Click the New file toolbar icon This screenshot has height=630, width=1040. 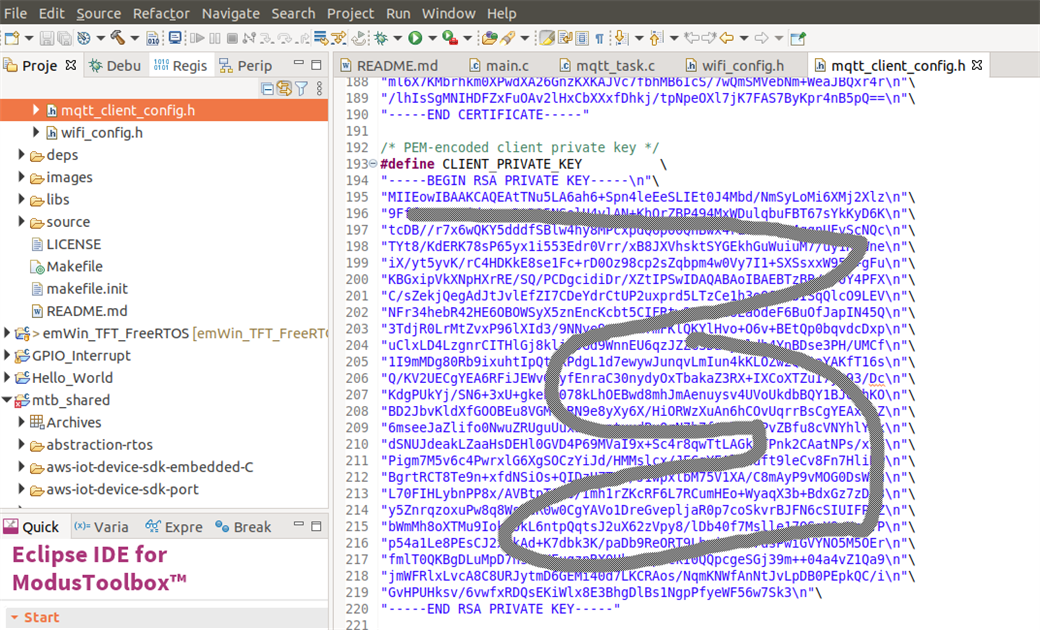point(12,38)
